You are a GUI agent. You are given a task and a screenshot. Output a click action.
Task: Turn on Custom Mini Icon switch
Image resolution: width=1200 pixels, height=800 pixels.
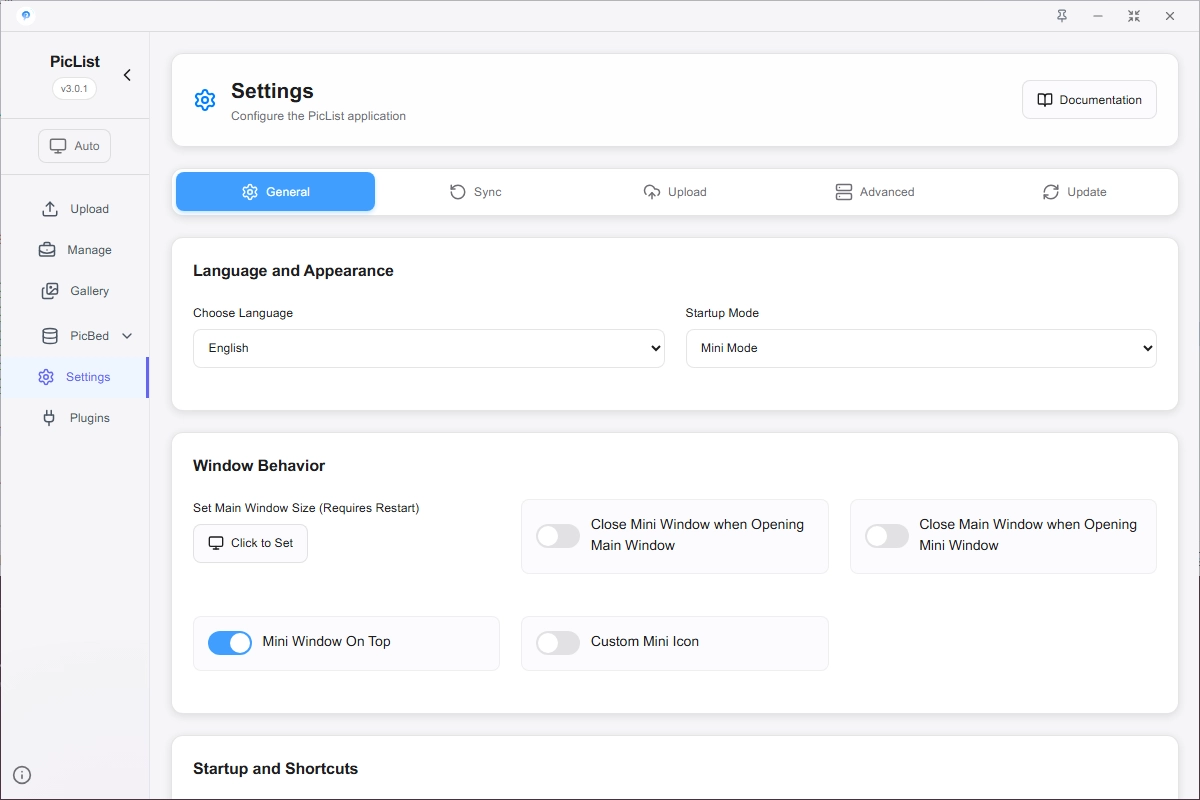558,643
